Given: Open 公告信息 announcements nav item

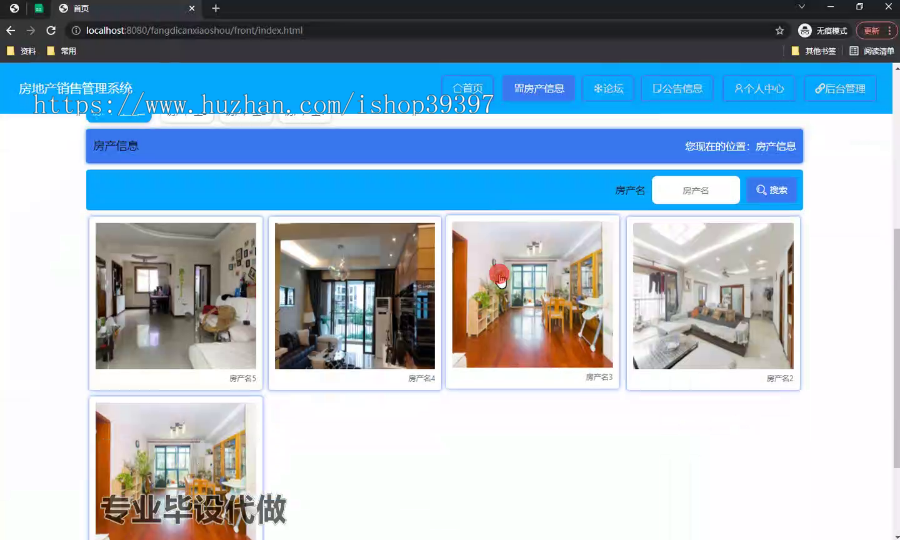Looking at the screenshot, I should tap(677, 88).
